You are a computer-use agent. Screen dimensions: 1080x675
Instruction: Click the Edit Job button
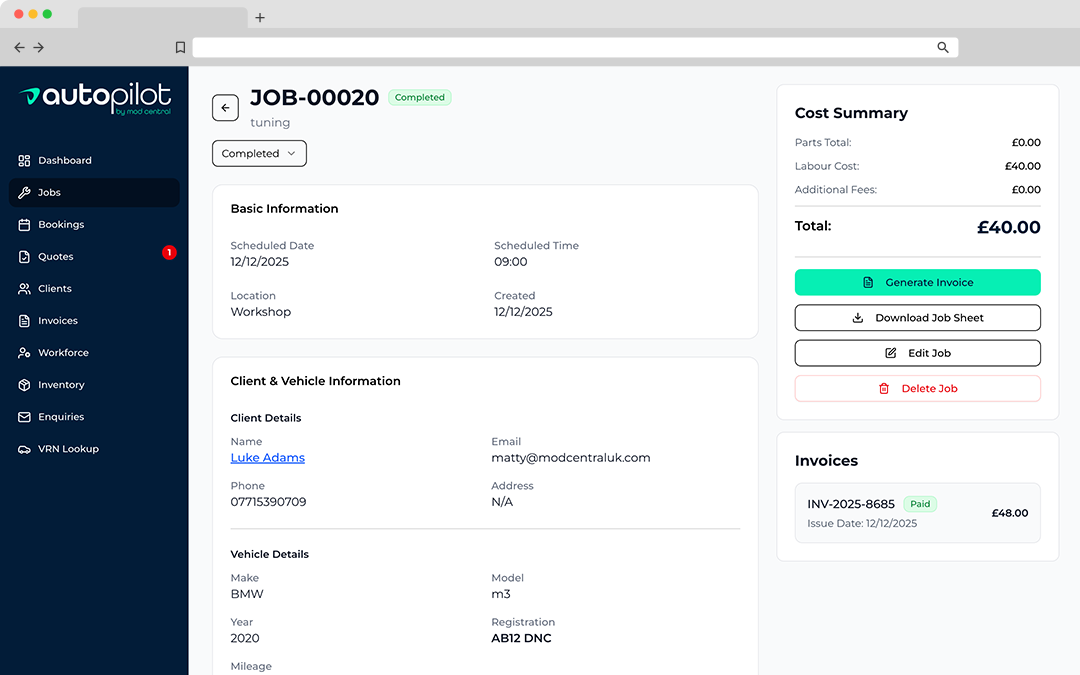[x=917, y=353]
